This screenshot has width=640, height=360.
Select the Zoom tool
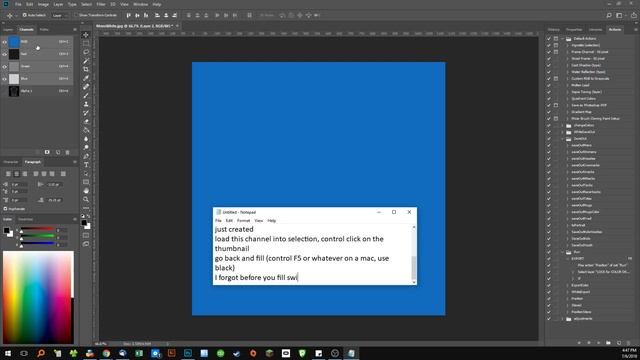pos(86,200)
